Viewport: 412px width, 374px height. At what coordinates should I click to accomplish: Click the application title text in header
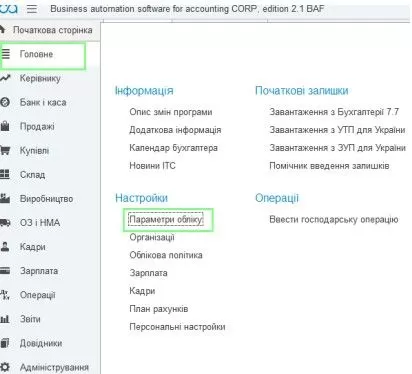point(187,9)
